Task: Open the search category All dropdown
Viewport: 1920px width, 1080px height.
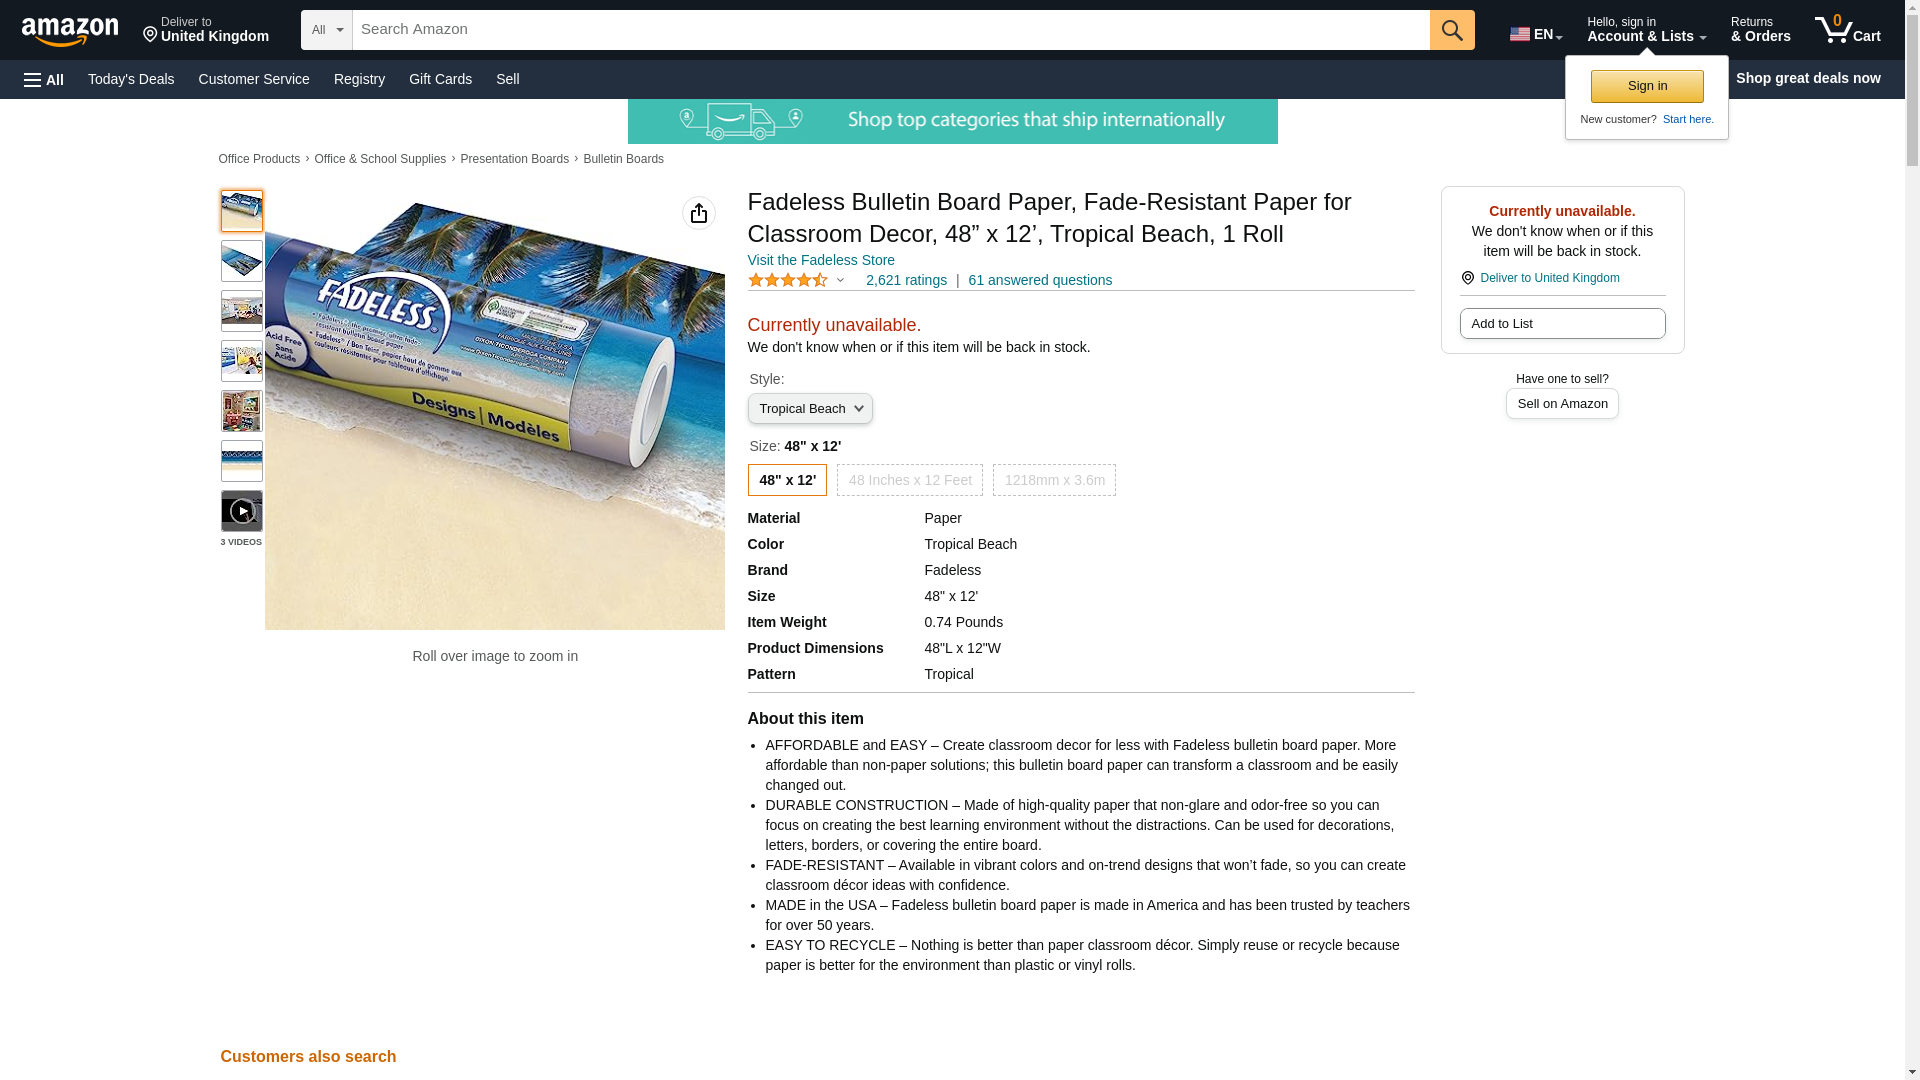Action: [x=327, y=30]
